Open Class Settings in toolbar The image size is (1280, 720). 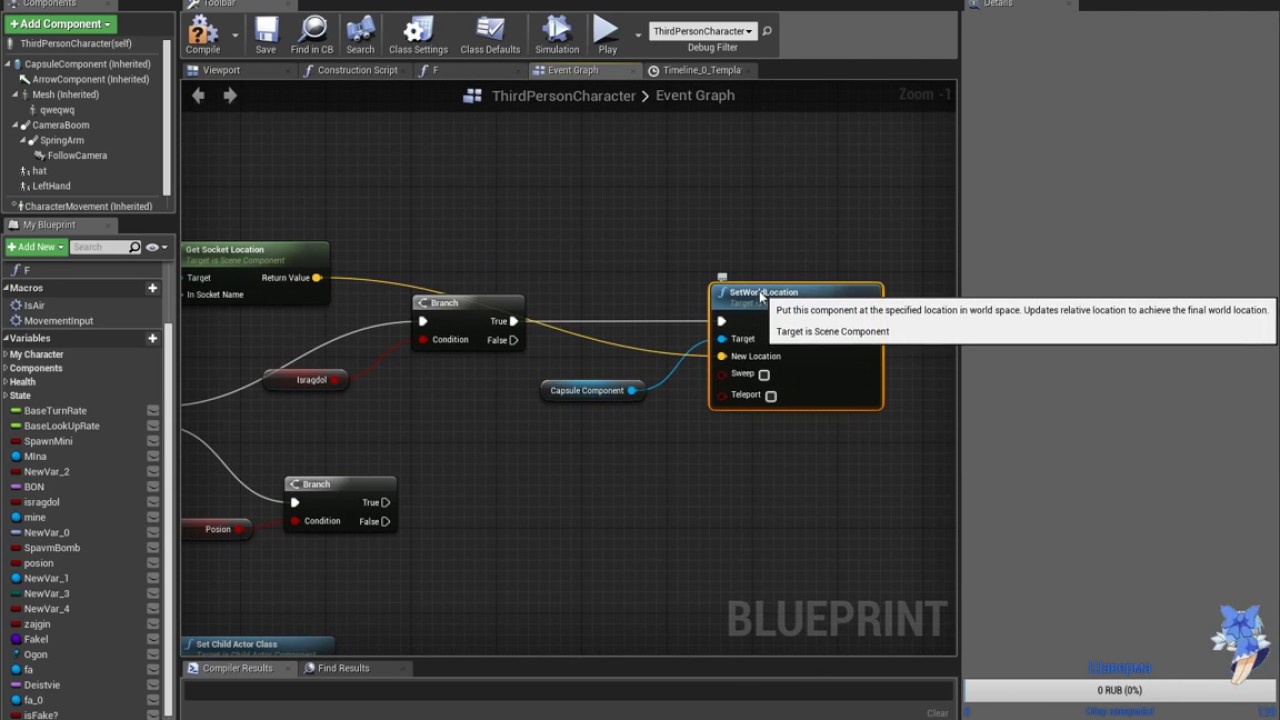coord(418,34)
